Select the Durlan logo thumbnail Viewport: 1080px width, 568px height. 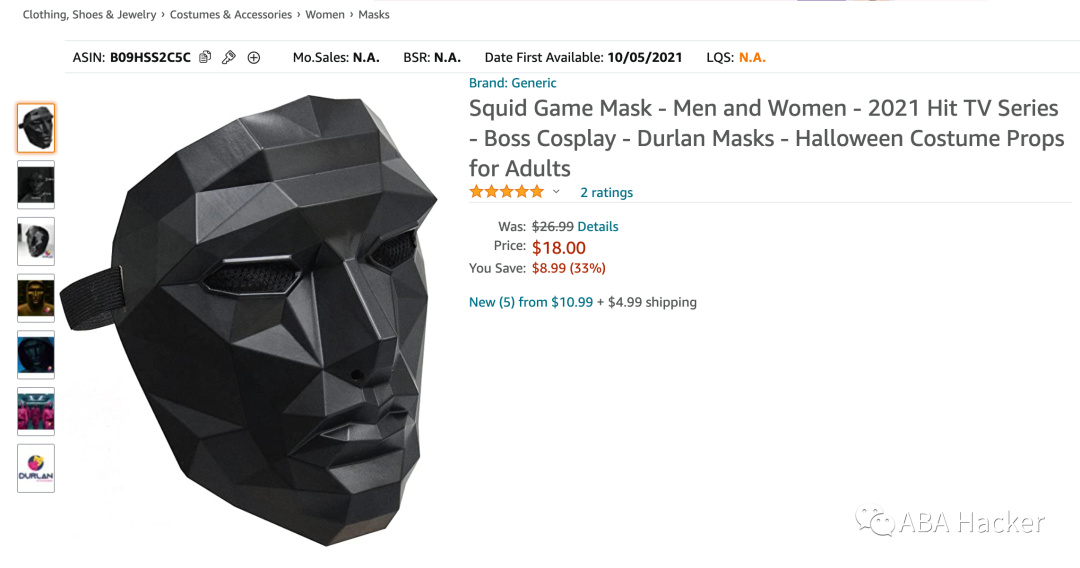point(36,468)
